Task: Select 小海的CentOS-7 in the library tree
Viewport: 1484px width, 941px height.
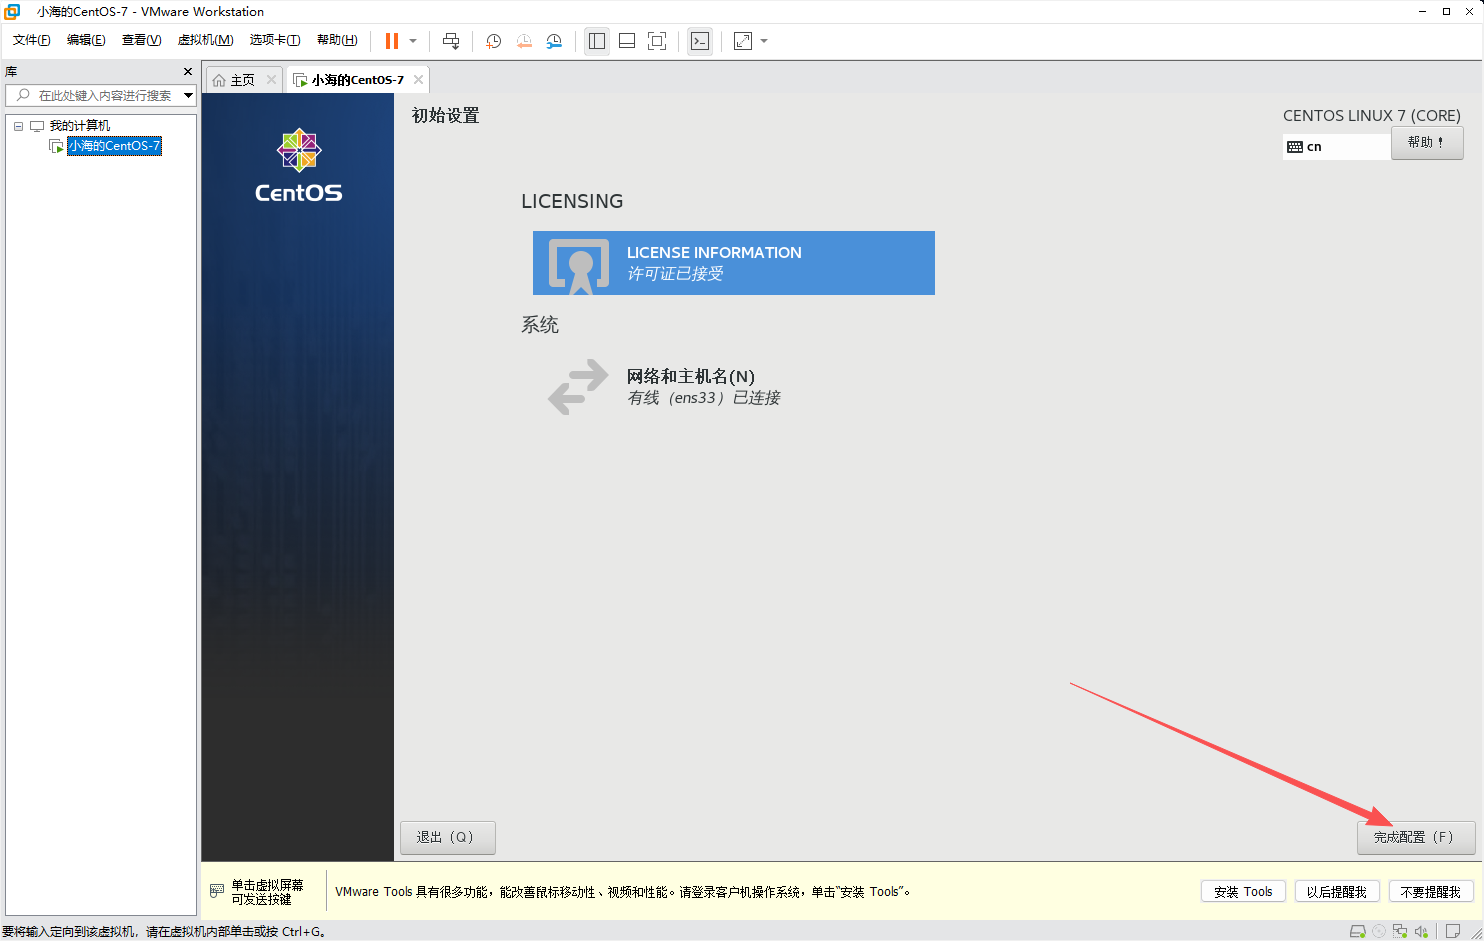Action: coord(114,146)
